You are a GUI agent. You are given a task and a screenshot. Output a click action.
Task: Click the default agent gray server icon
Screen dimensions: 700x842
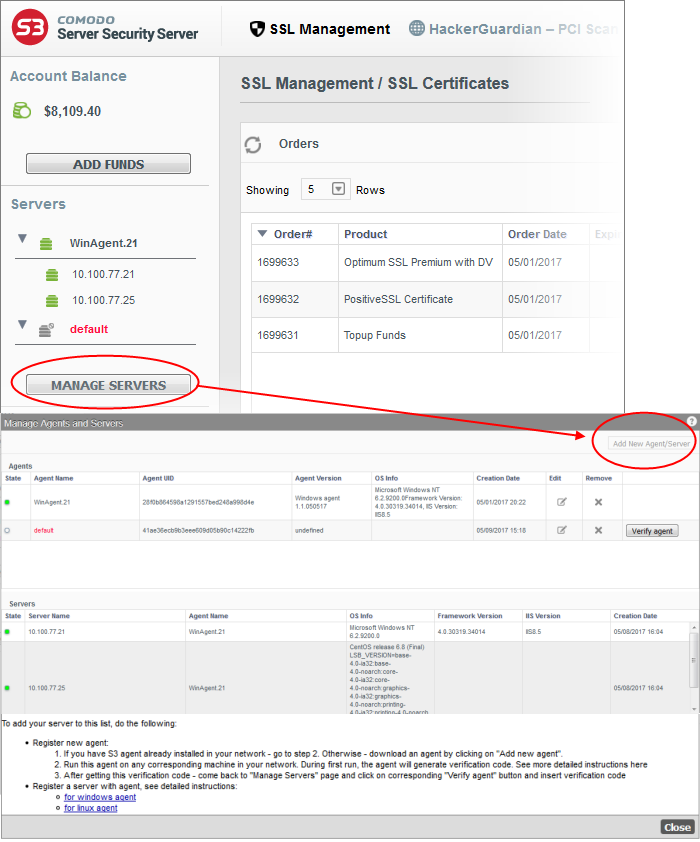coord(46,330)
